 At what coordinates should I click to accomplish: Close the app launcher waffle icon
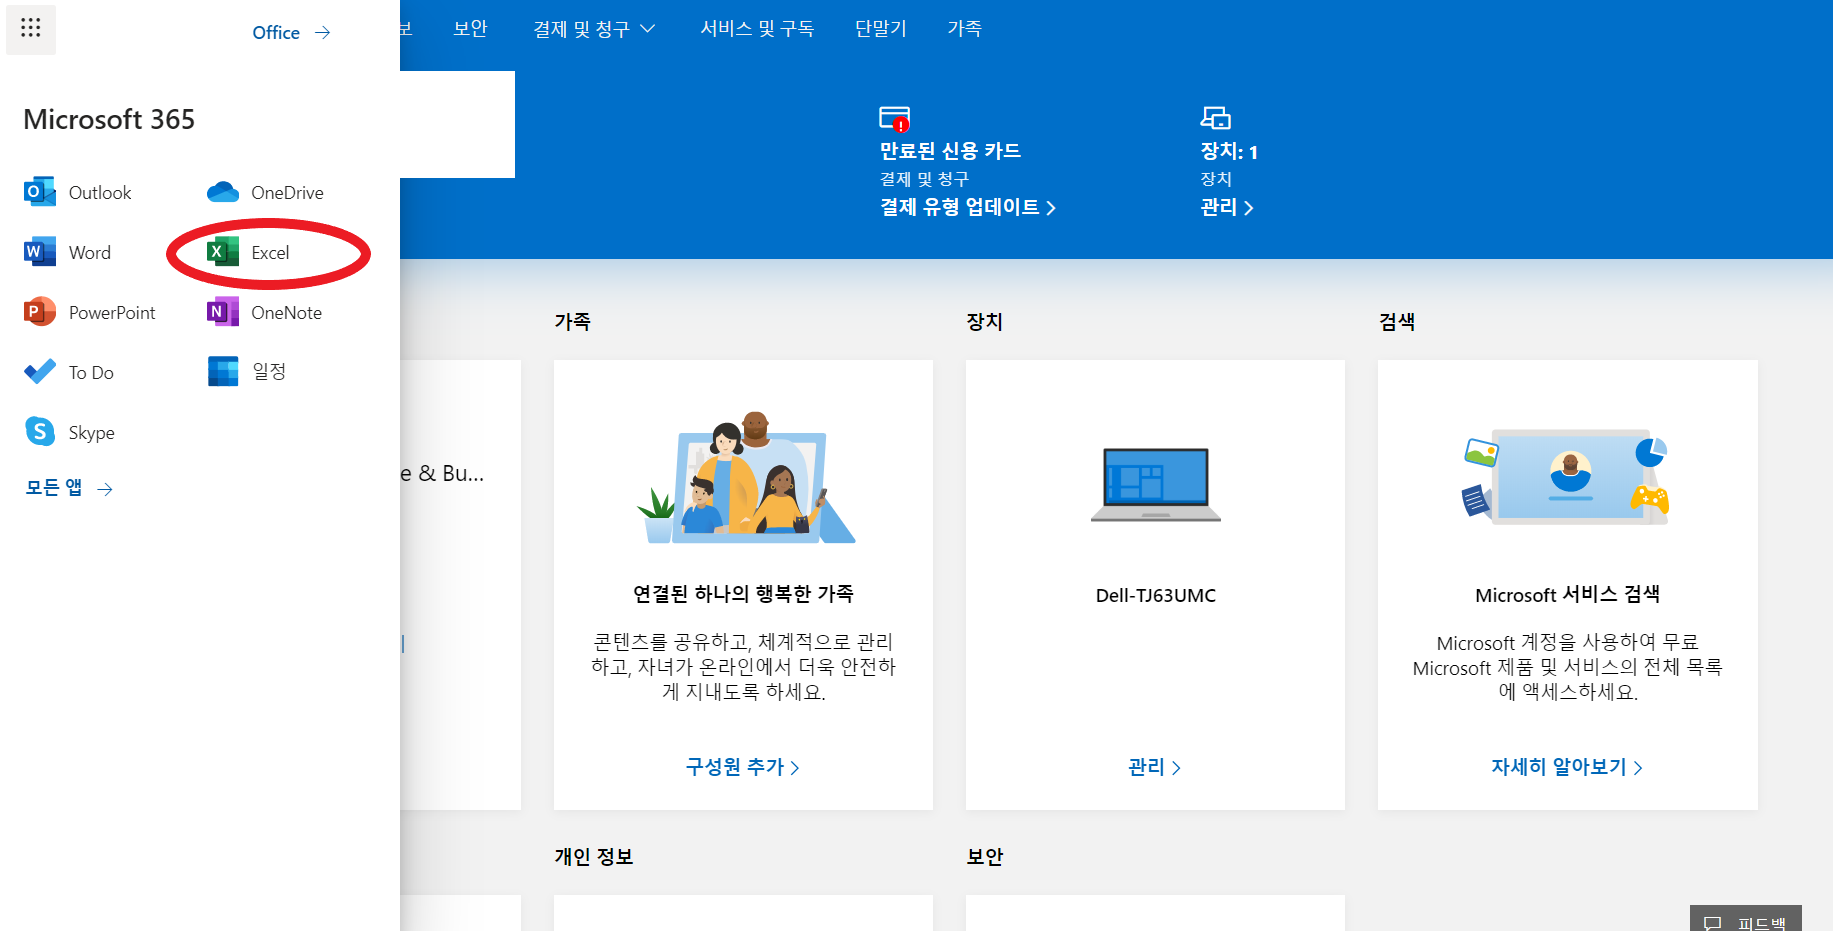click(31, 28)
